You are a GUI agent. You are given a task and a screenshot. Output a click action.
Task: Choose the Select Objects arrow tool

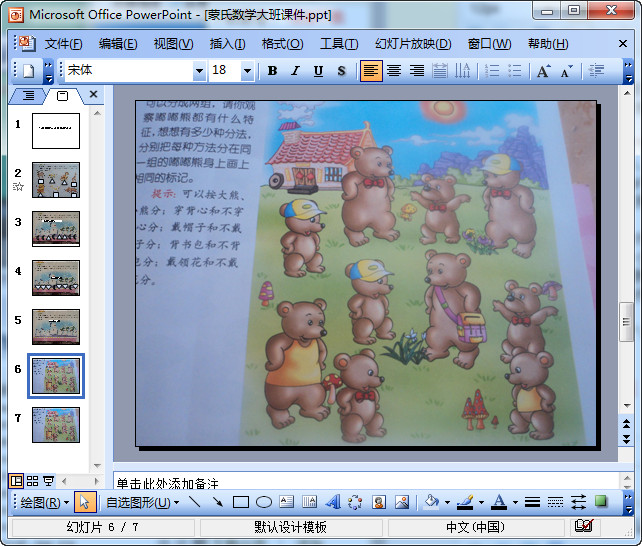click(85, 502)
